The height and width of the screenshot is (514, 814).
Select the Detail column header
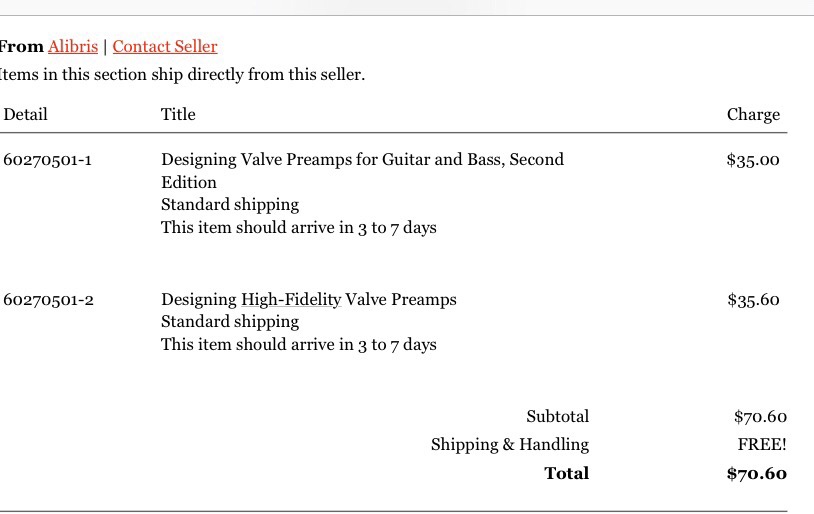[25, 114]
